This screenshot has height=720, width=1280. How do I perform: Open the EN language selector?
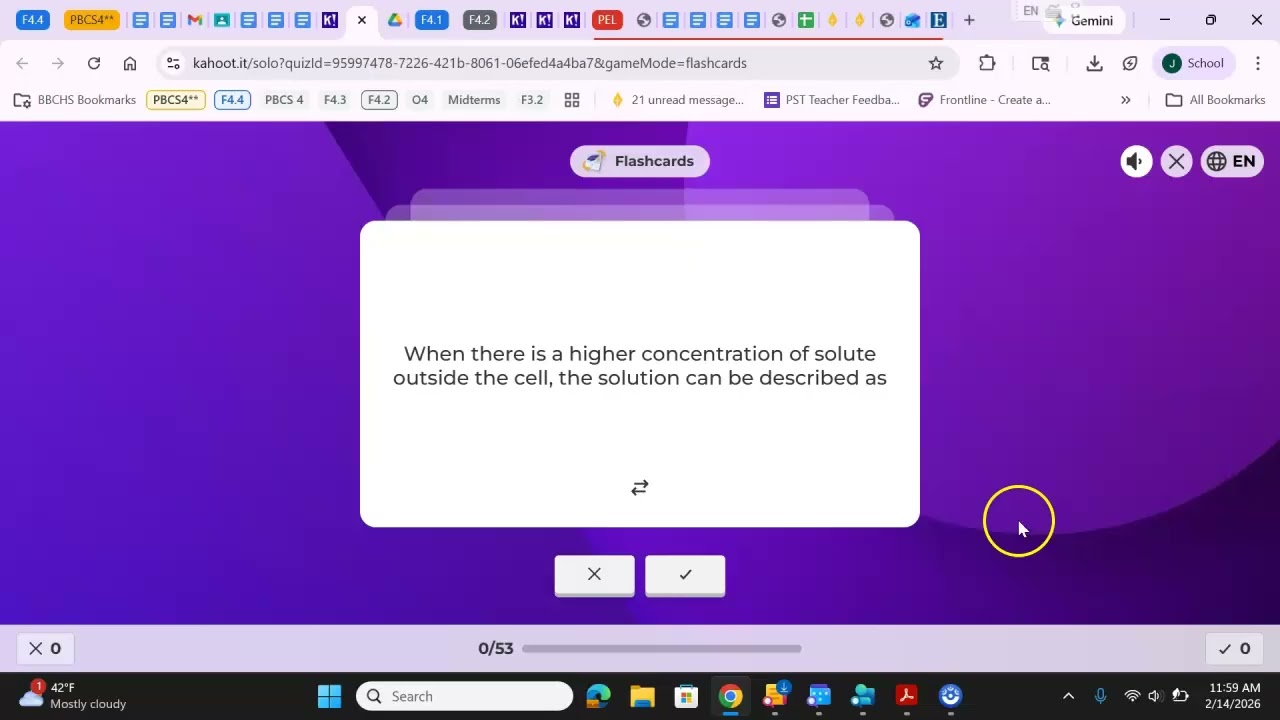[x=1232, y=161]
